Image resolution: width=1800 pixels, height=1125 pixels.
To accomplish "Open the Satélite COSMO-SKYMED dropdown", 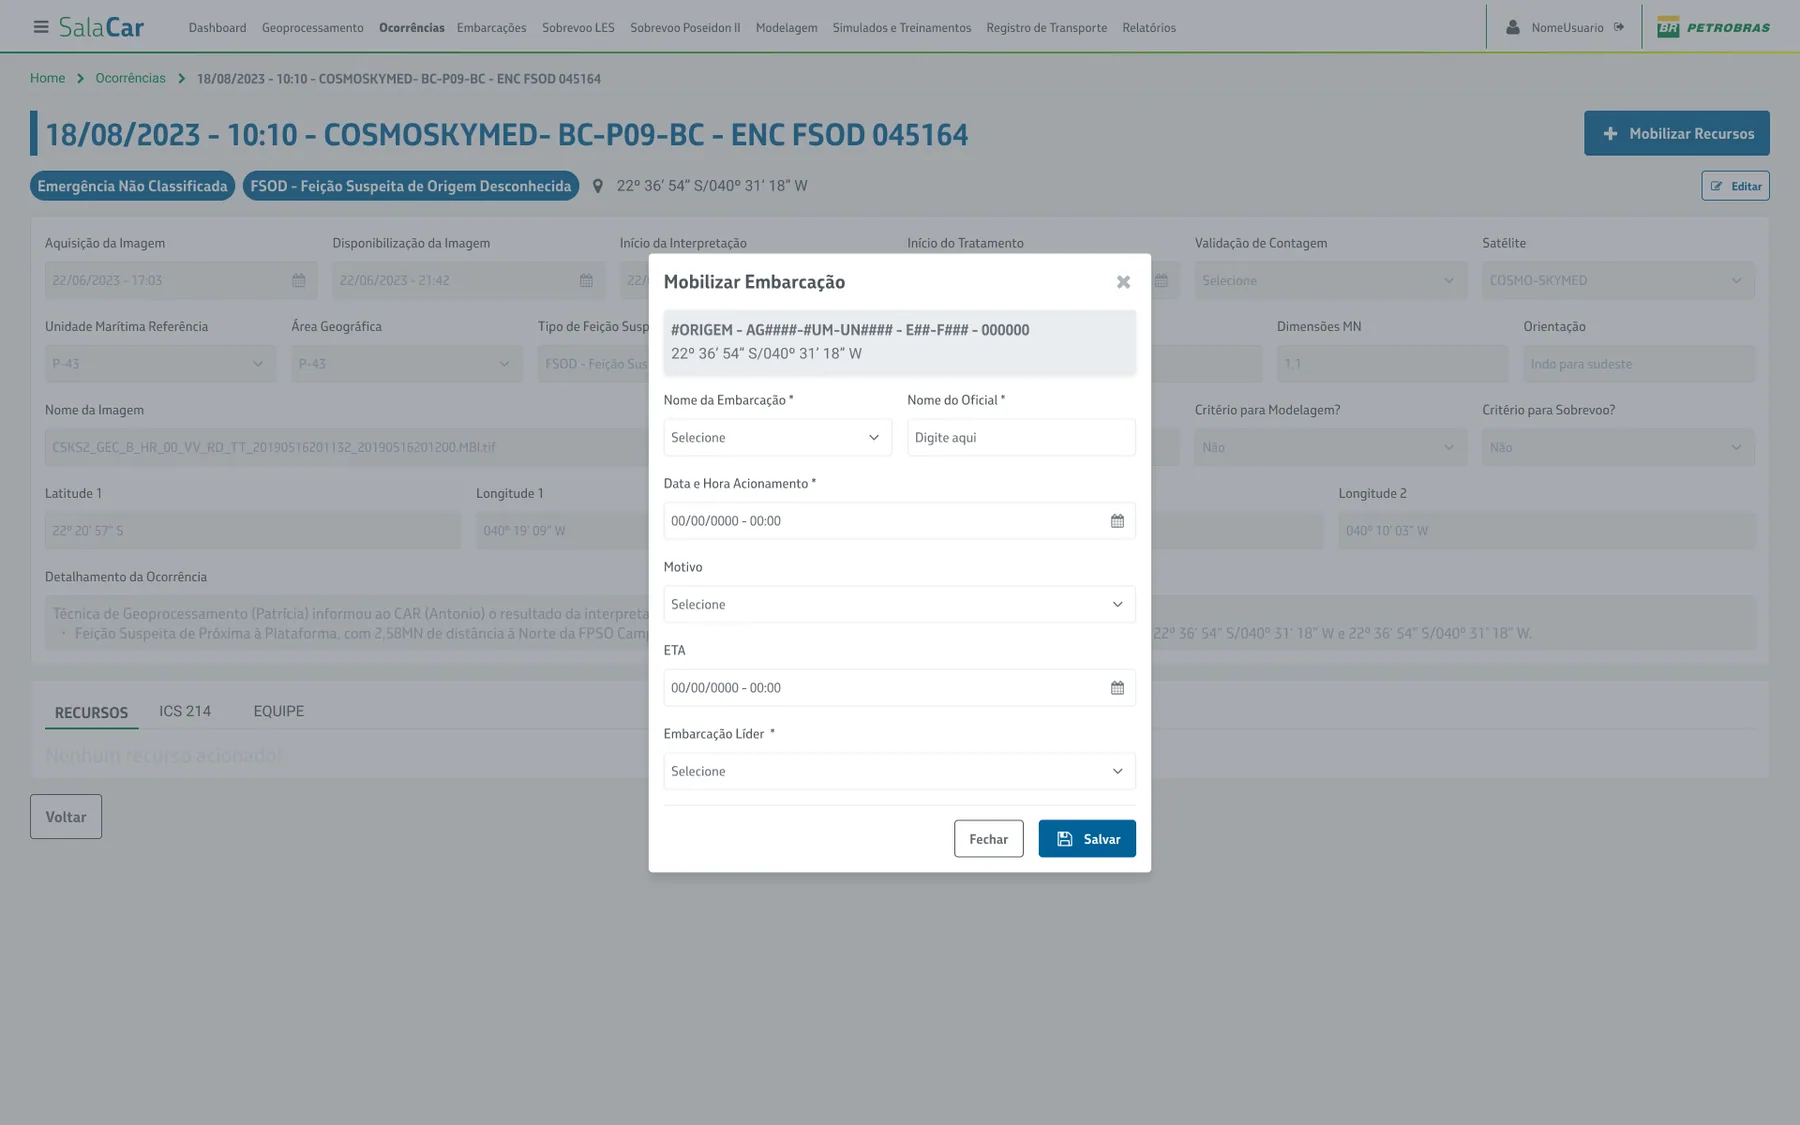I will coord(1618,281).
